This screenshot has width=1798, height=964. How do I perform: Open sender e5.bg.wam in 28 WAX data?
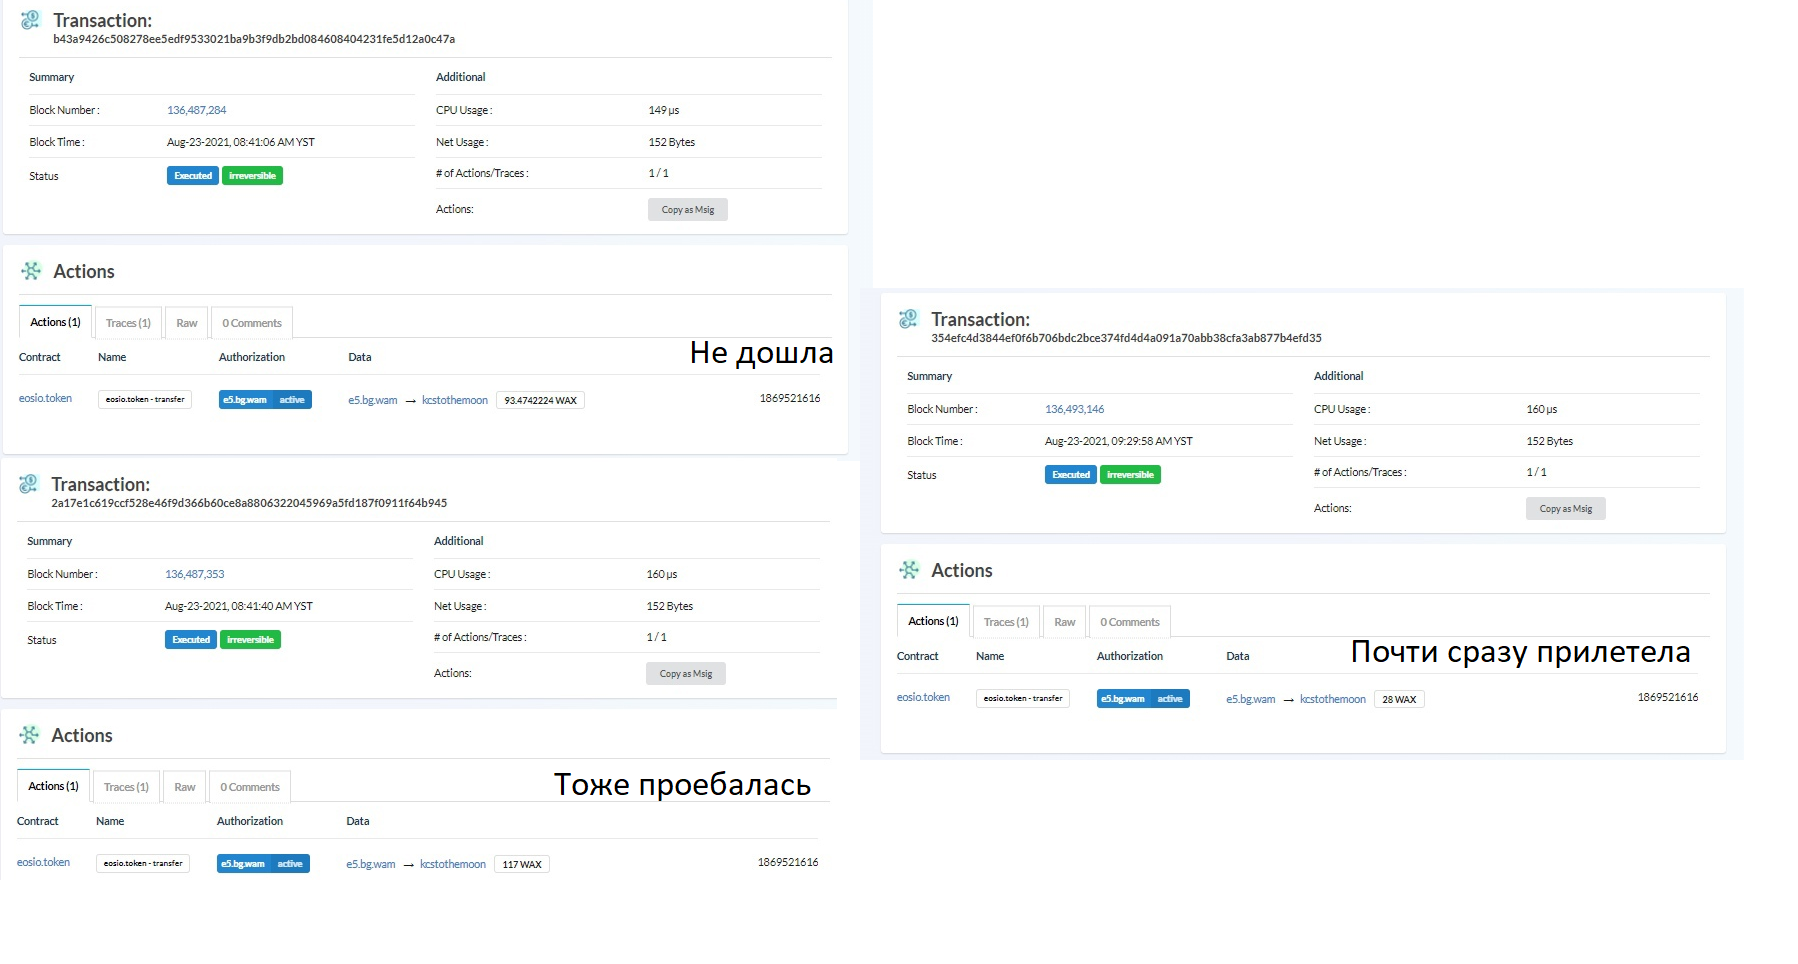(x=1251, y=699)
